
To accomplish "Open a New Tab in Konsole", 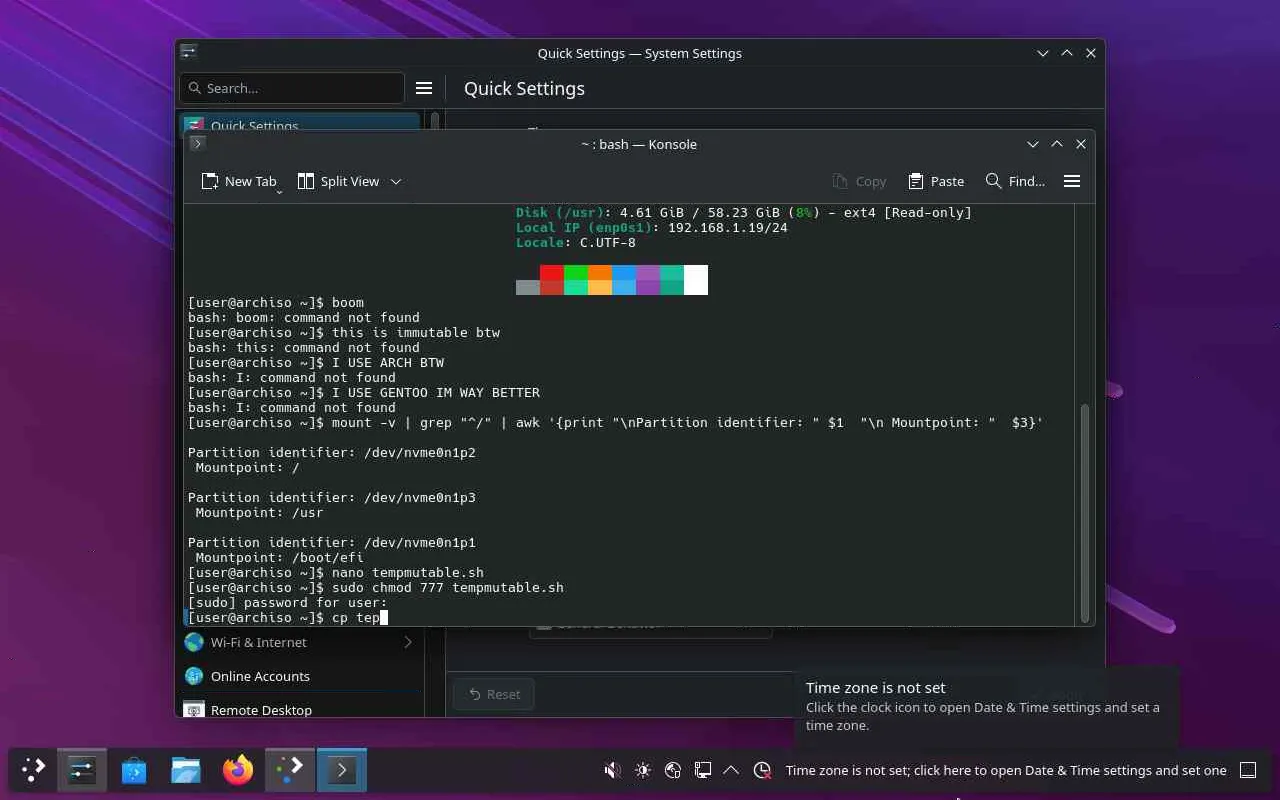I will coord(238,181).
